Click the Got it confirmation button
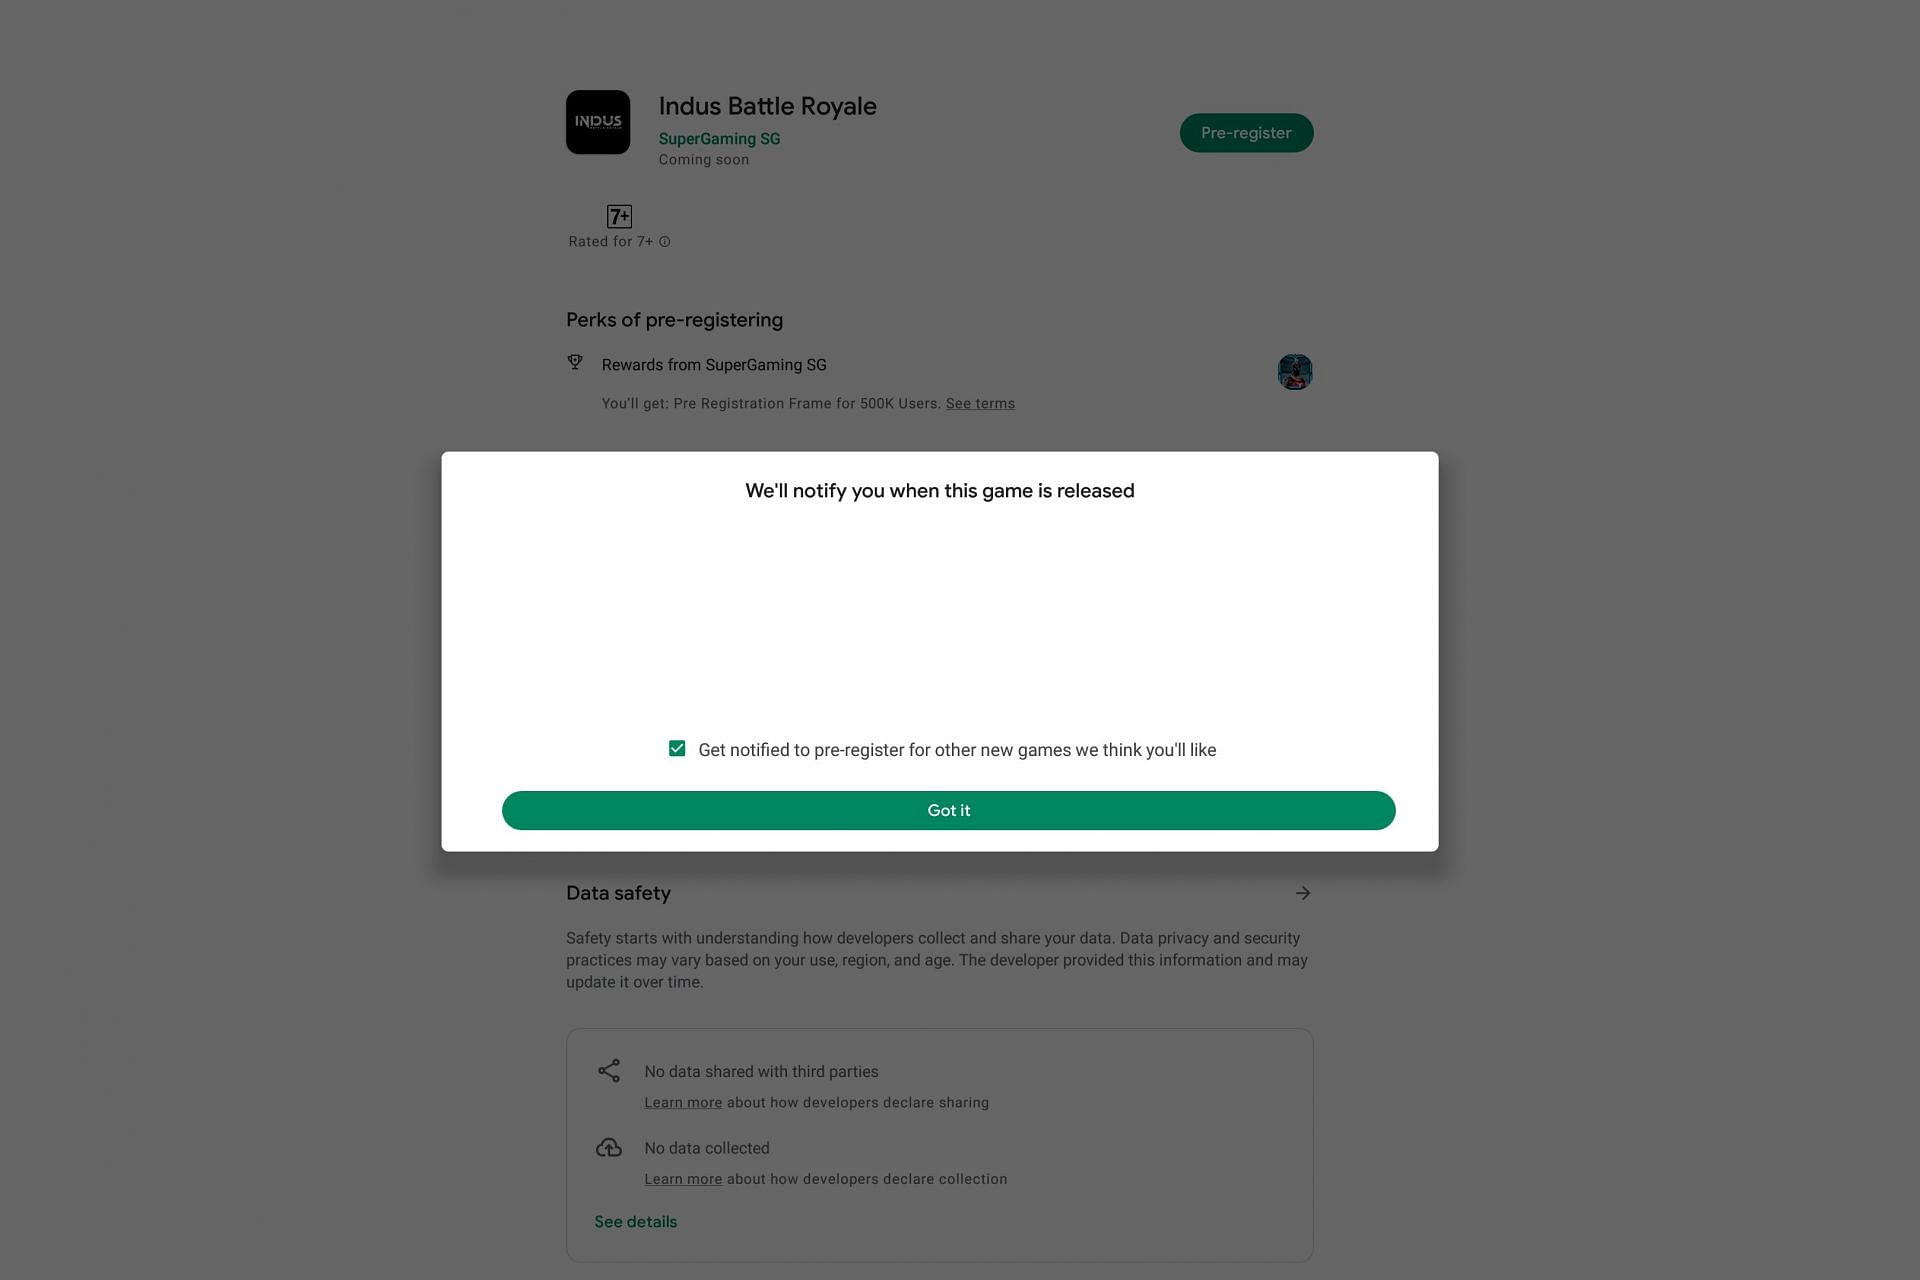 tap(947, 810)
